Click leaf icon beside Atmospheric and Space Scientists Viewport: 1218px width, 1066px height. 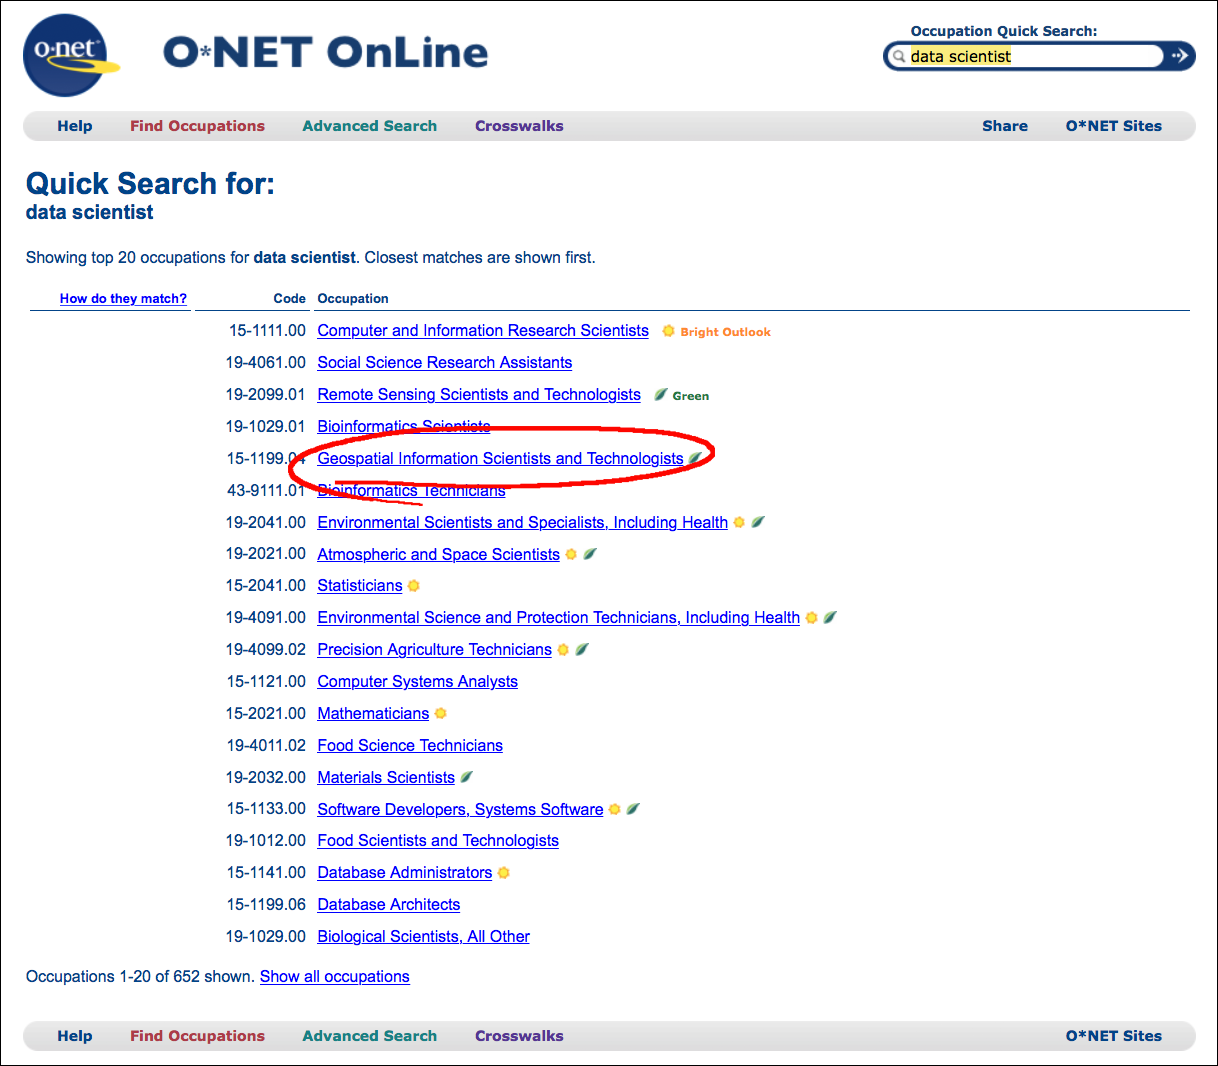[x=590, y=554]
